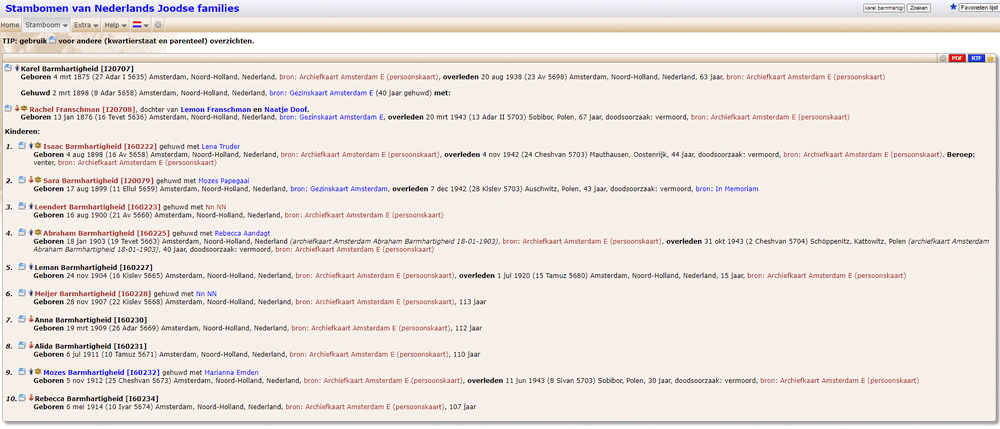Select text Karel Barmhartigheid [I20707]

77,68
